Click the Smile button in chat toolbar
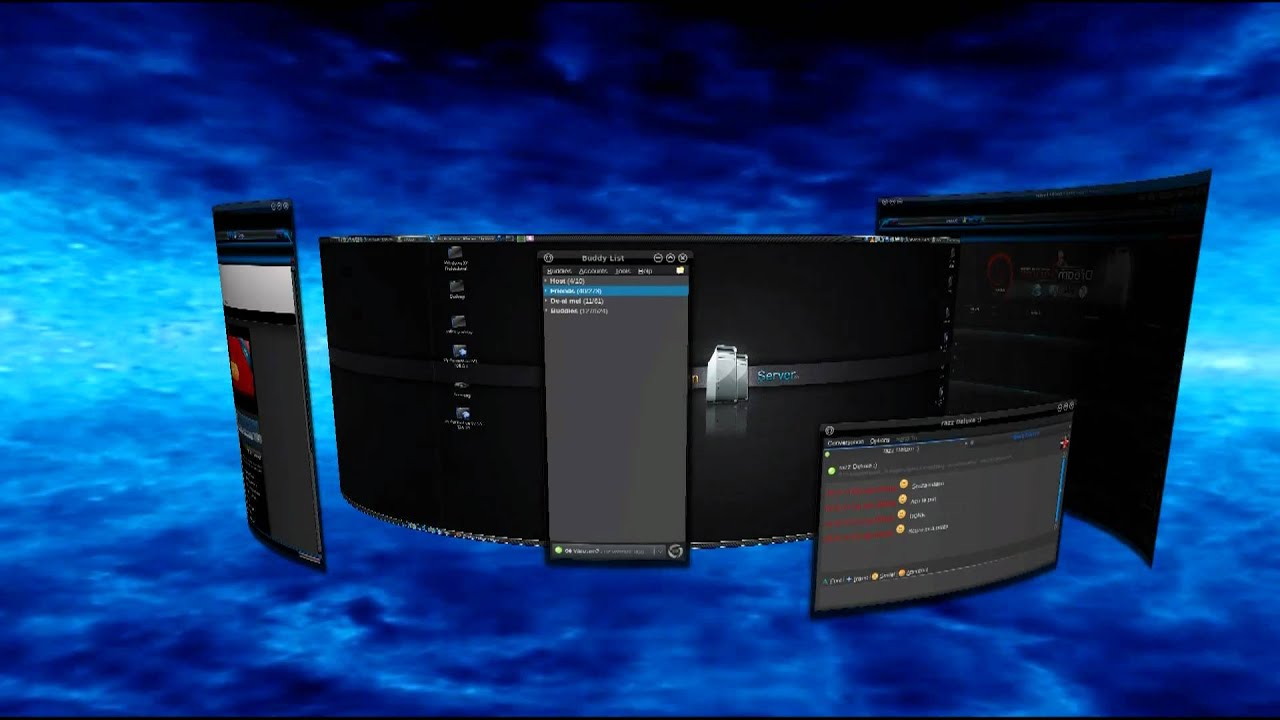The image size is (1280, 720). (x=884, y=576)
